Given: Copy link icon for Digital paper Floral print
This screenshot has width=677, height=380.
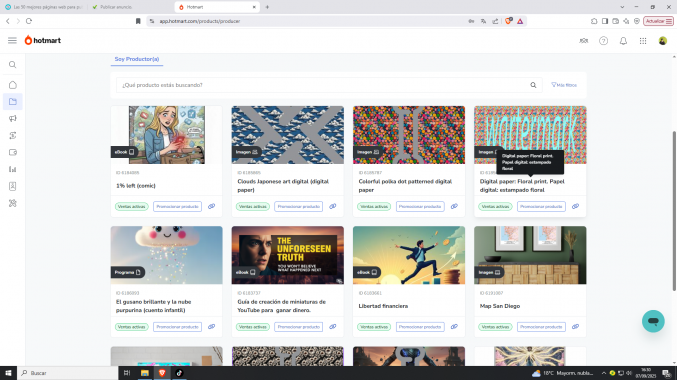Looking at the screenshot, I should click(576, 206).
